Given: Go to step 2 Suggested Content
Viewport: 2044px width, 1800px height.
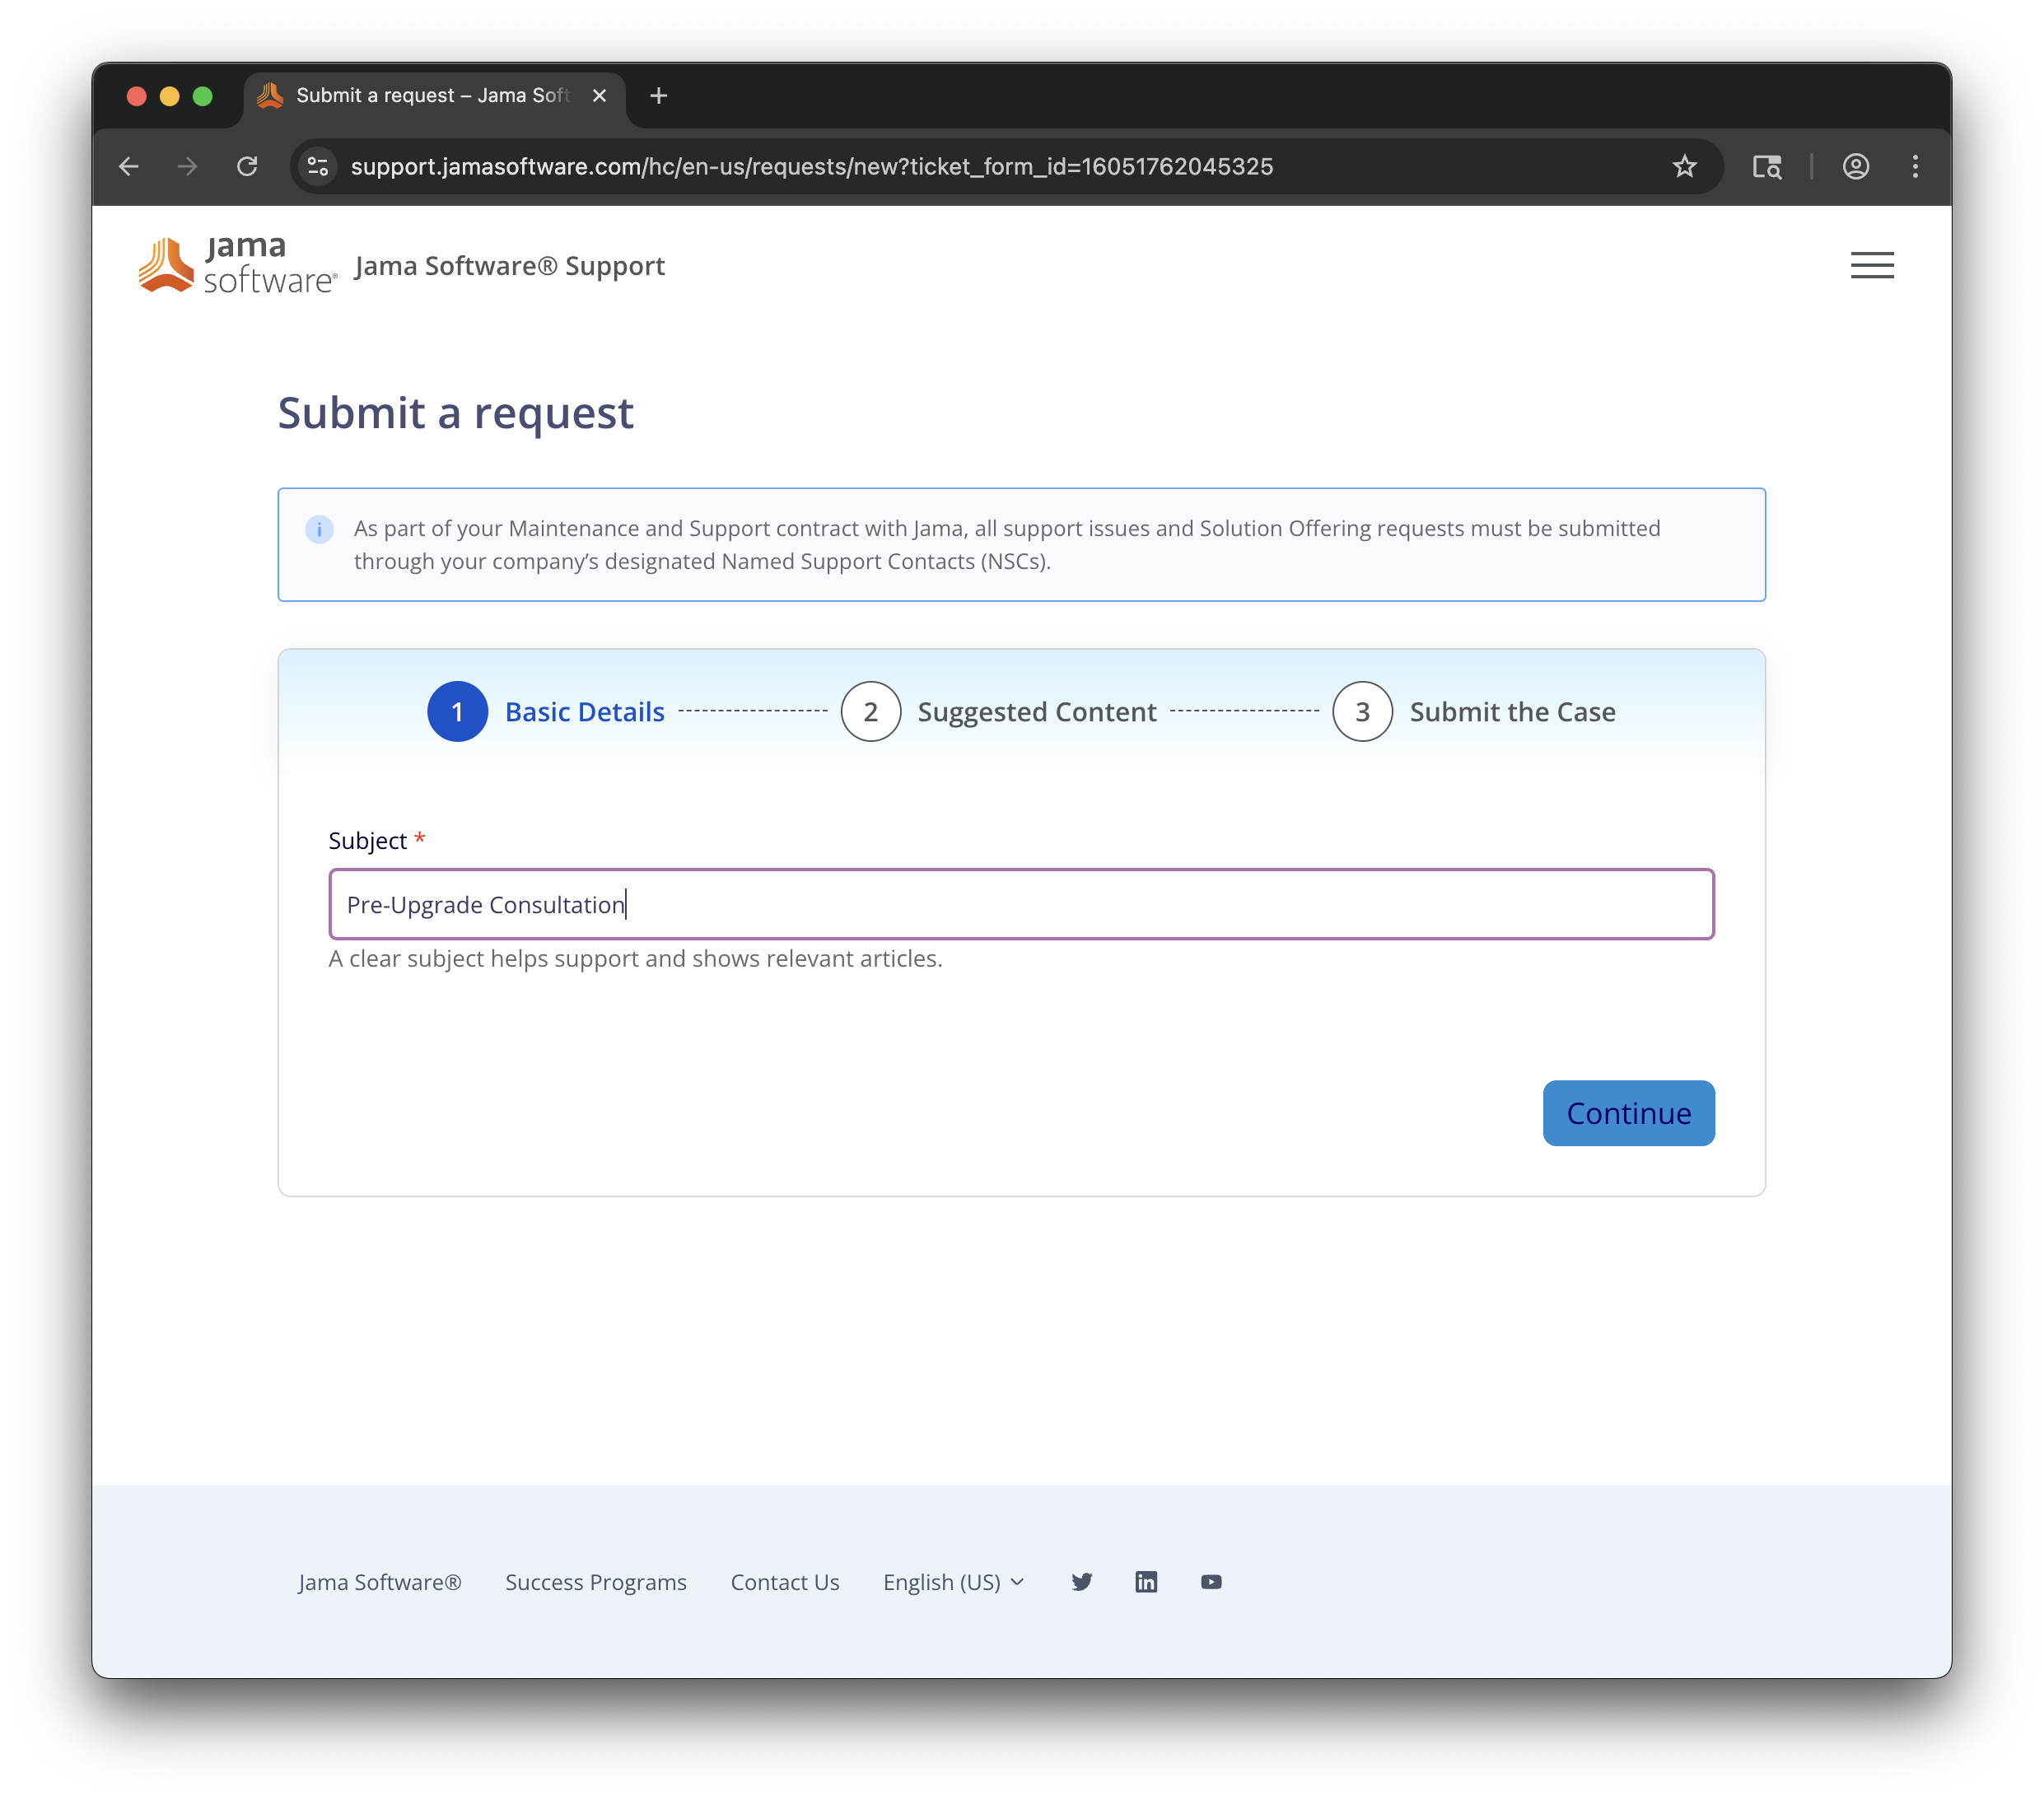Looking at the screenshot, I should 998,711.
